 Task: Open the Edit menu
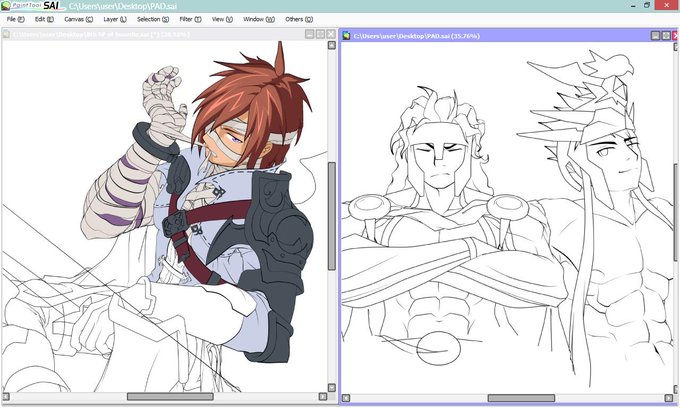pyautogui.click(x=44, y=19)
